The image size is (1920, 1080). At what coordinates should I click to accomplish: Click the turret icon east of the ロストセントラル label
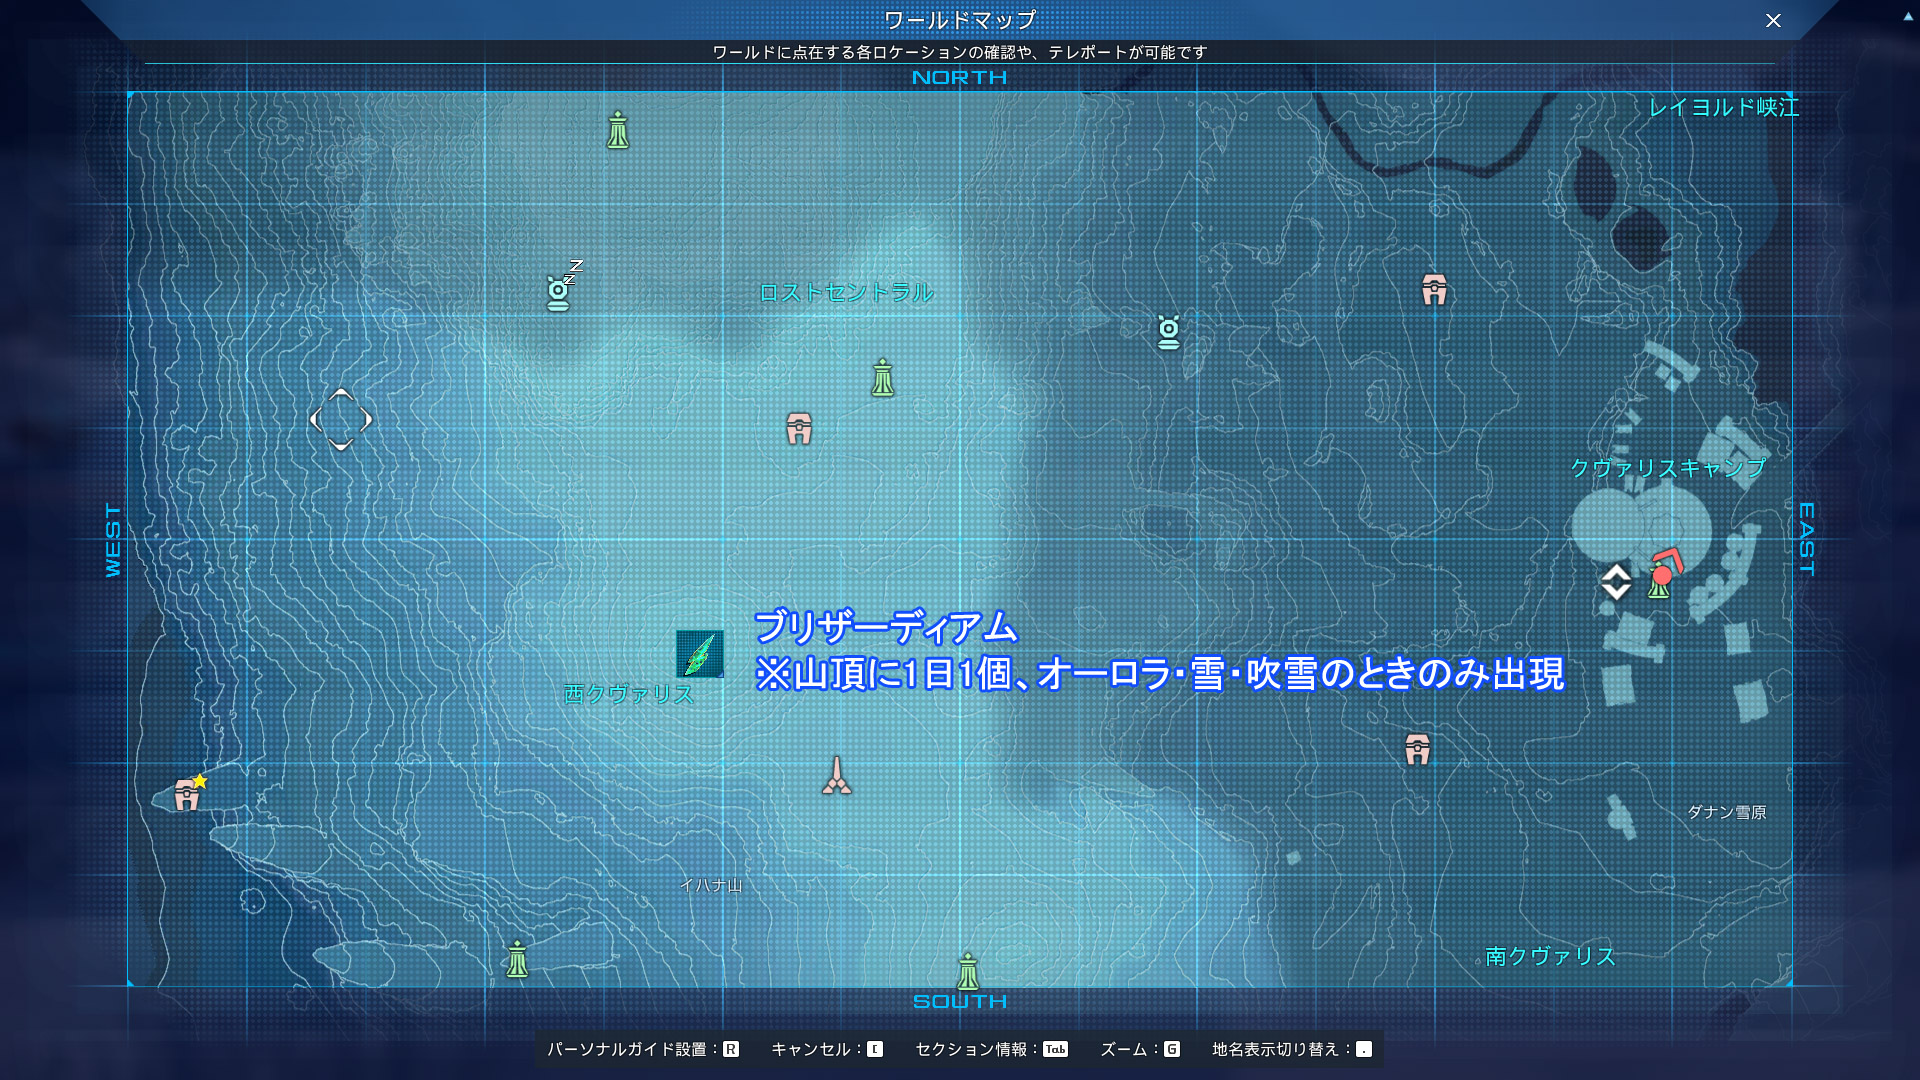pos(1168,332)
